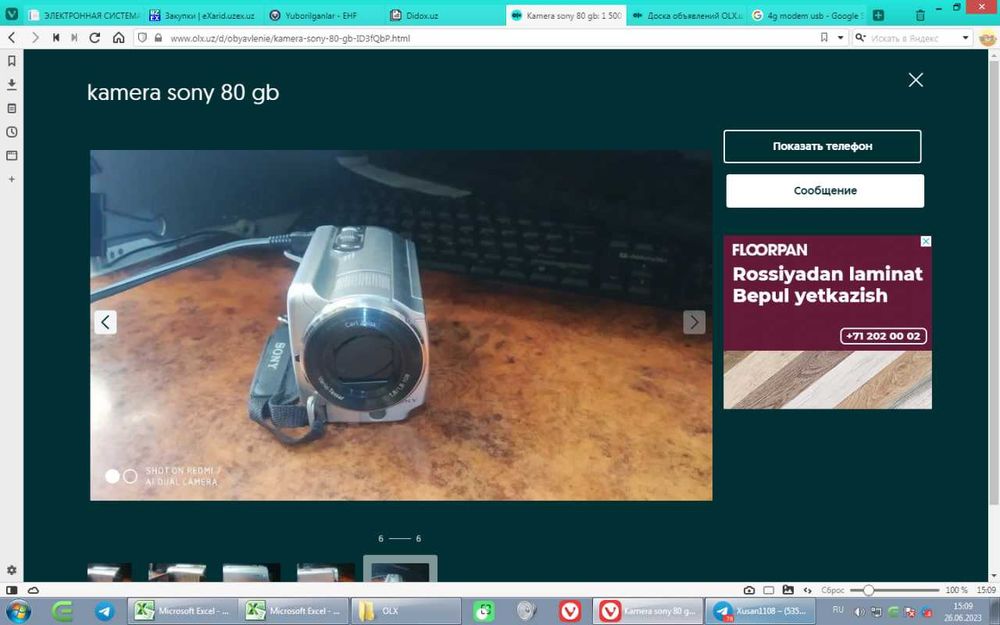The height and width of the screenshot is (625, 1000).
Task: Open the FLOORPAN laminate ad
Action: click(827, 322)
